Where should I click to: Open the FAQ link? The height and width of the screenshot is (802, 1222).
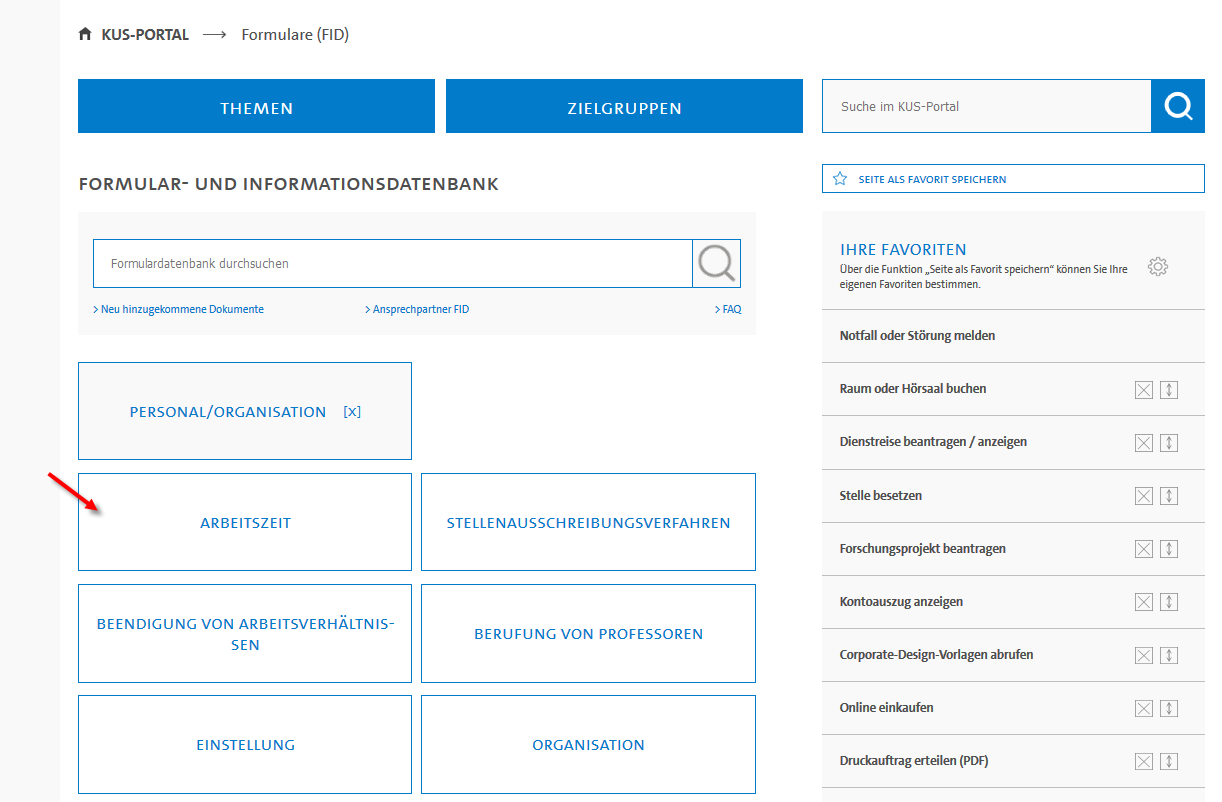click(730, 310)
